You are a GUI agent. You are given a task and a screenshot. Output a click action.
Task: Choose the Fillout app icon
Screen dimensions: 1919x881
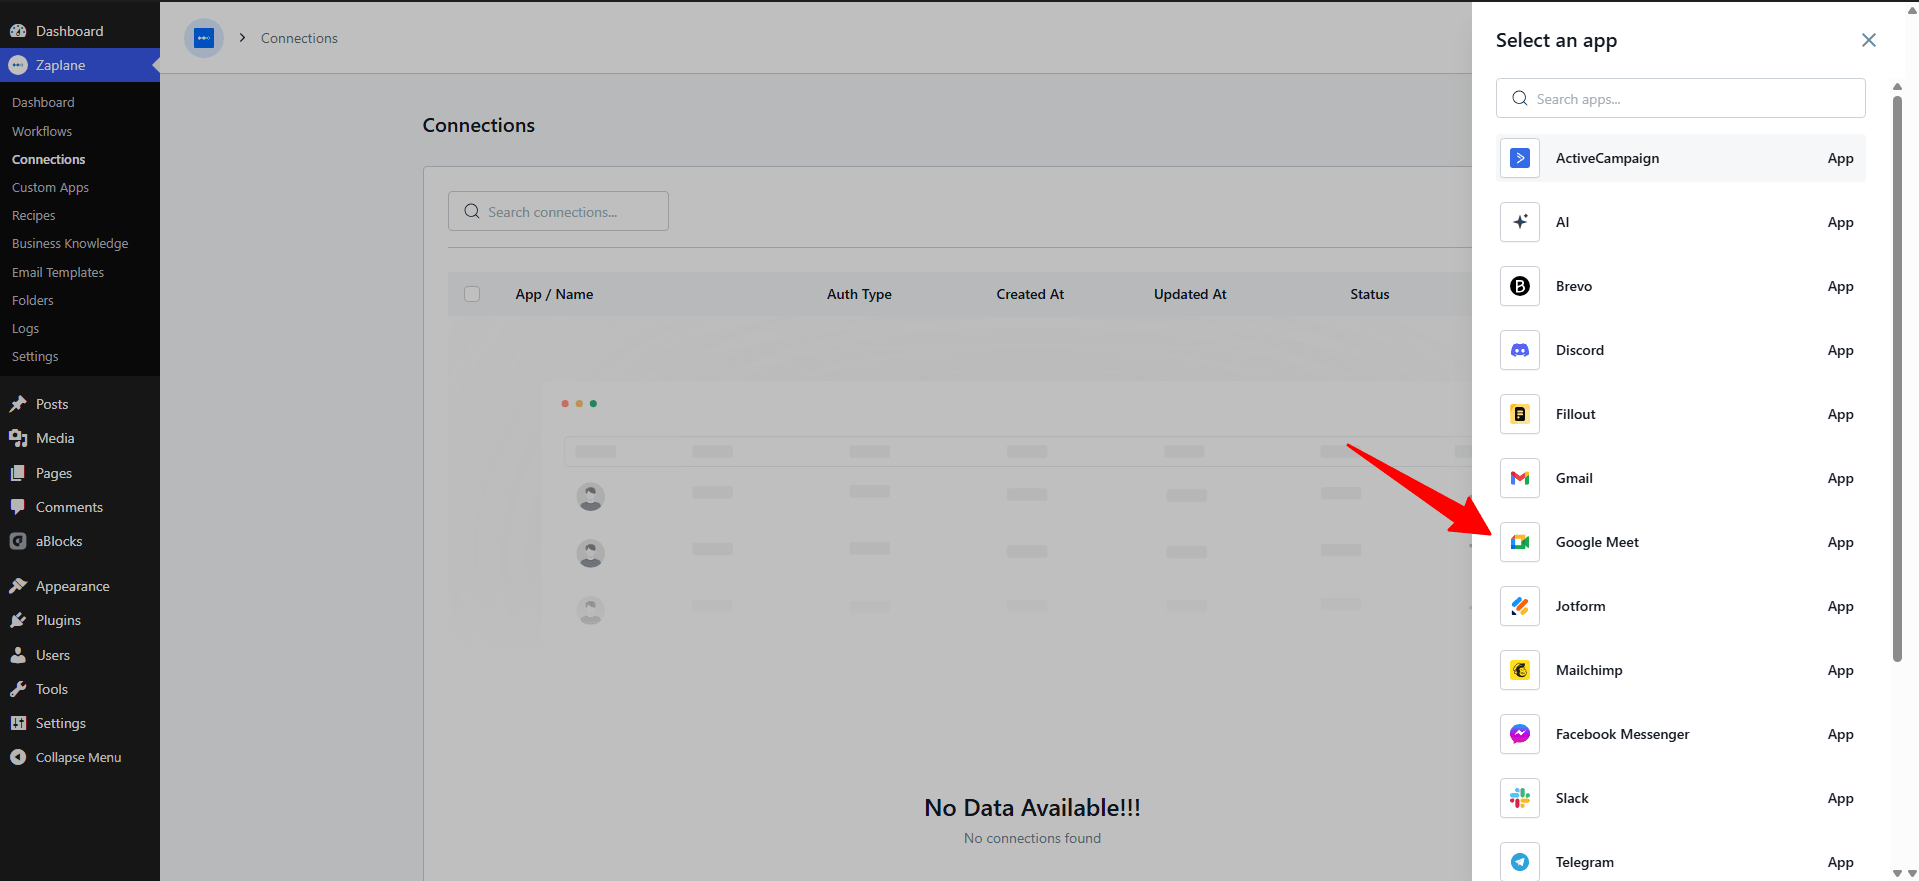(x=1520, y=414)
